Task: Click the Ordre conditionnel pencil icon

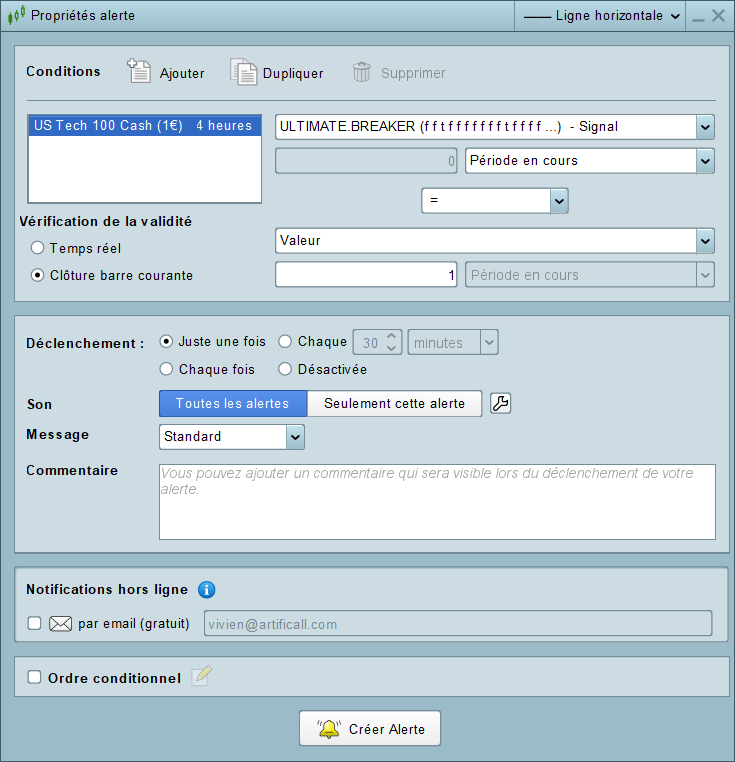Action: tap(202, 675)
